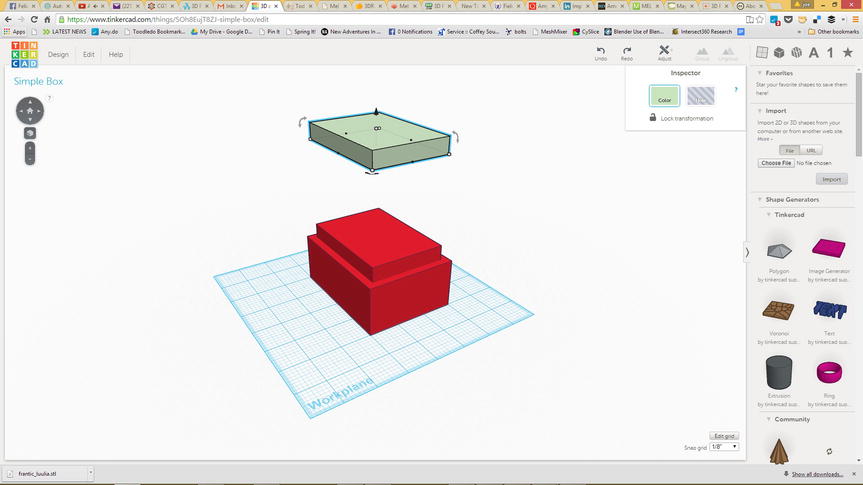Click the Redo arrow icon
This screenshot has width=863, height=485.
pyautogui.click(x=626, y=51)
